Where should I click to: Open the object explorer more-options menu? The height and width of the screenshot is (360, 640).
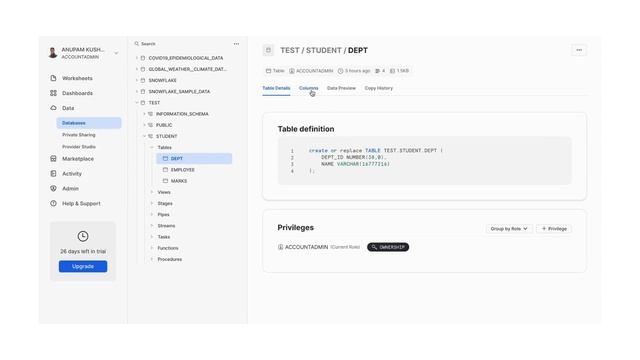[236, 44]
